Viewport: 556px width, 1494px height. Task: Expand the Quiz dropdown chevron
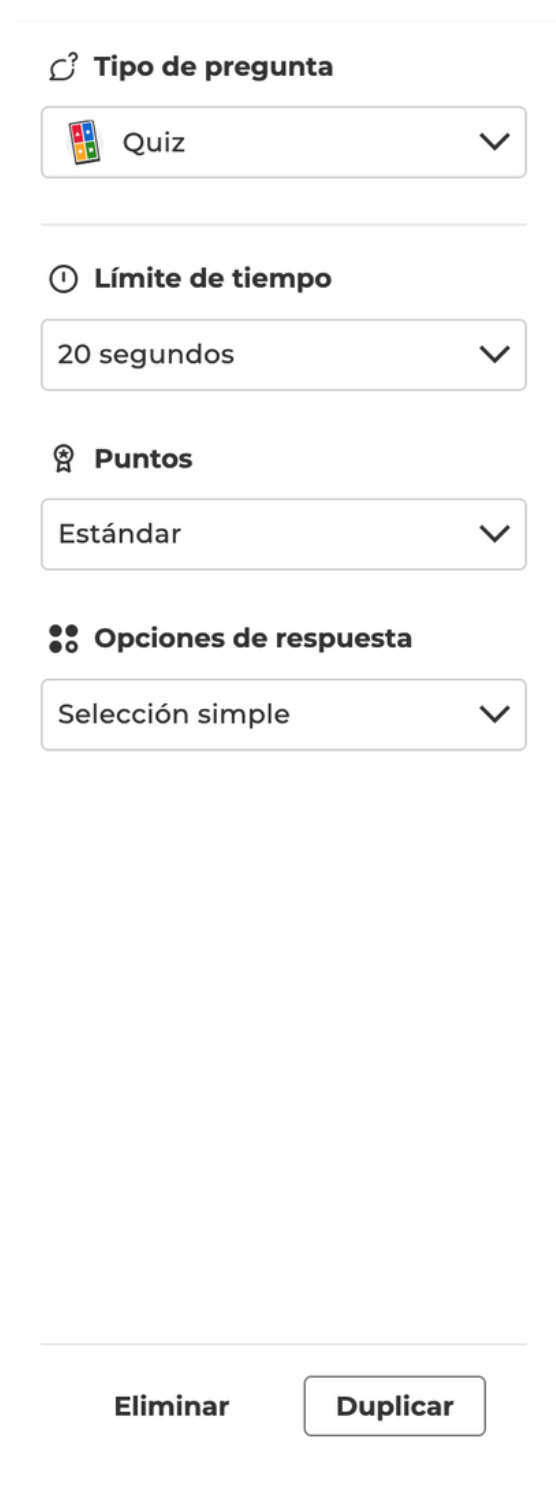(x=494, y=143)
